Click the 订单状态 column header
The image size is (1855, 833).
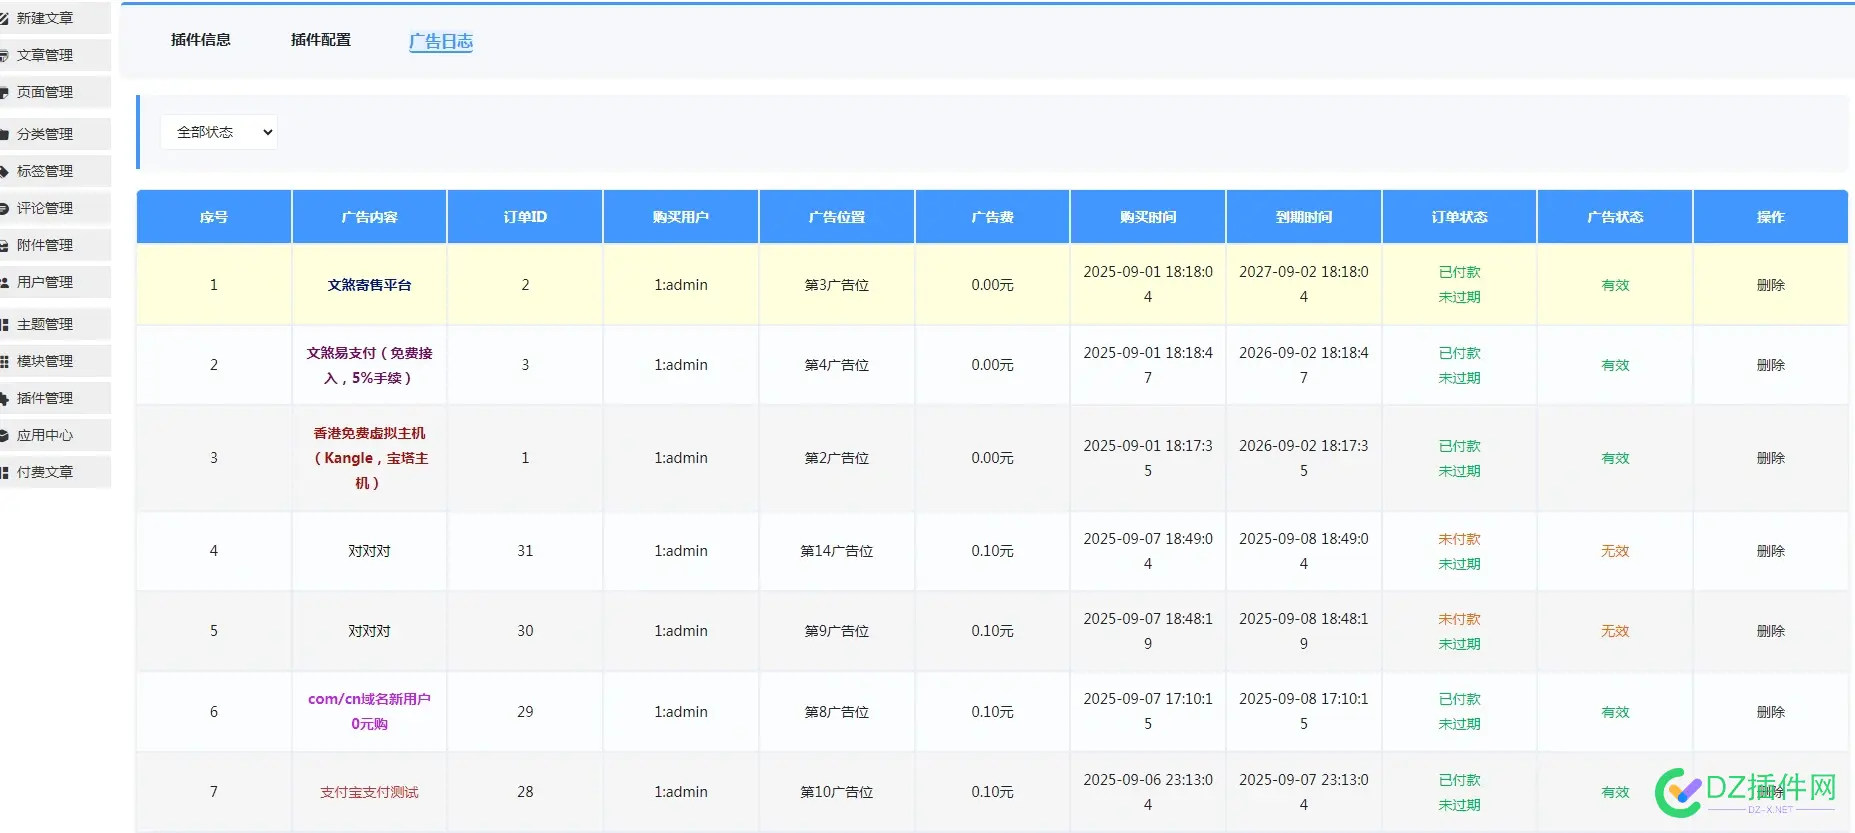pyautogui.click(x=1459, y=217)
